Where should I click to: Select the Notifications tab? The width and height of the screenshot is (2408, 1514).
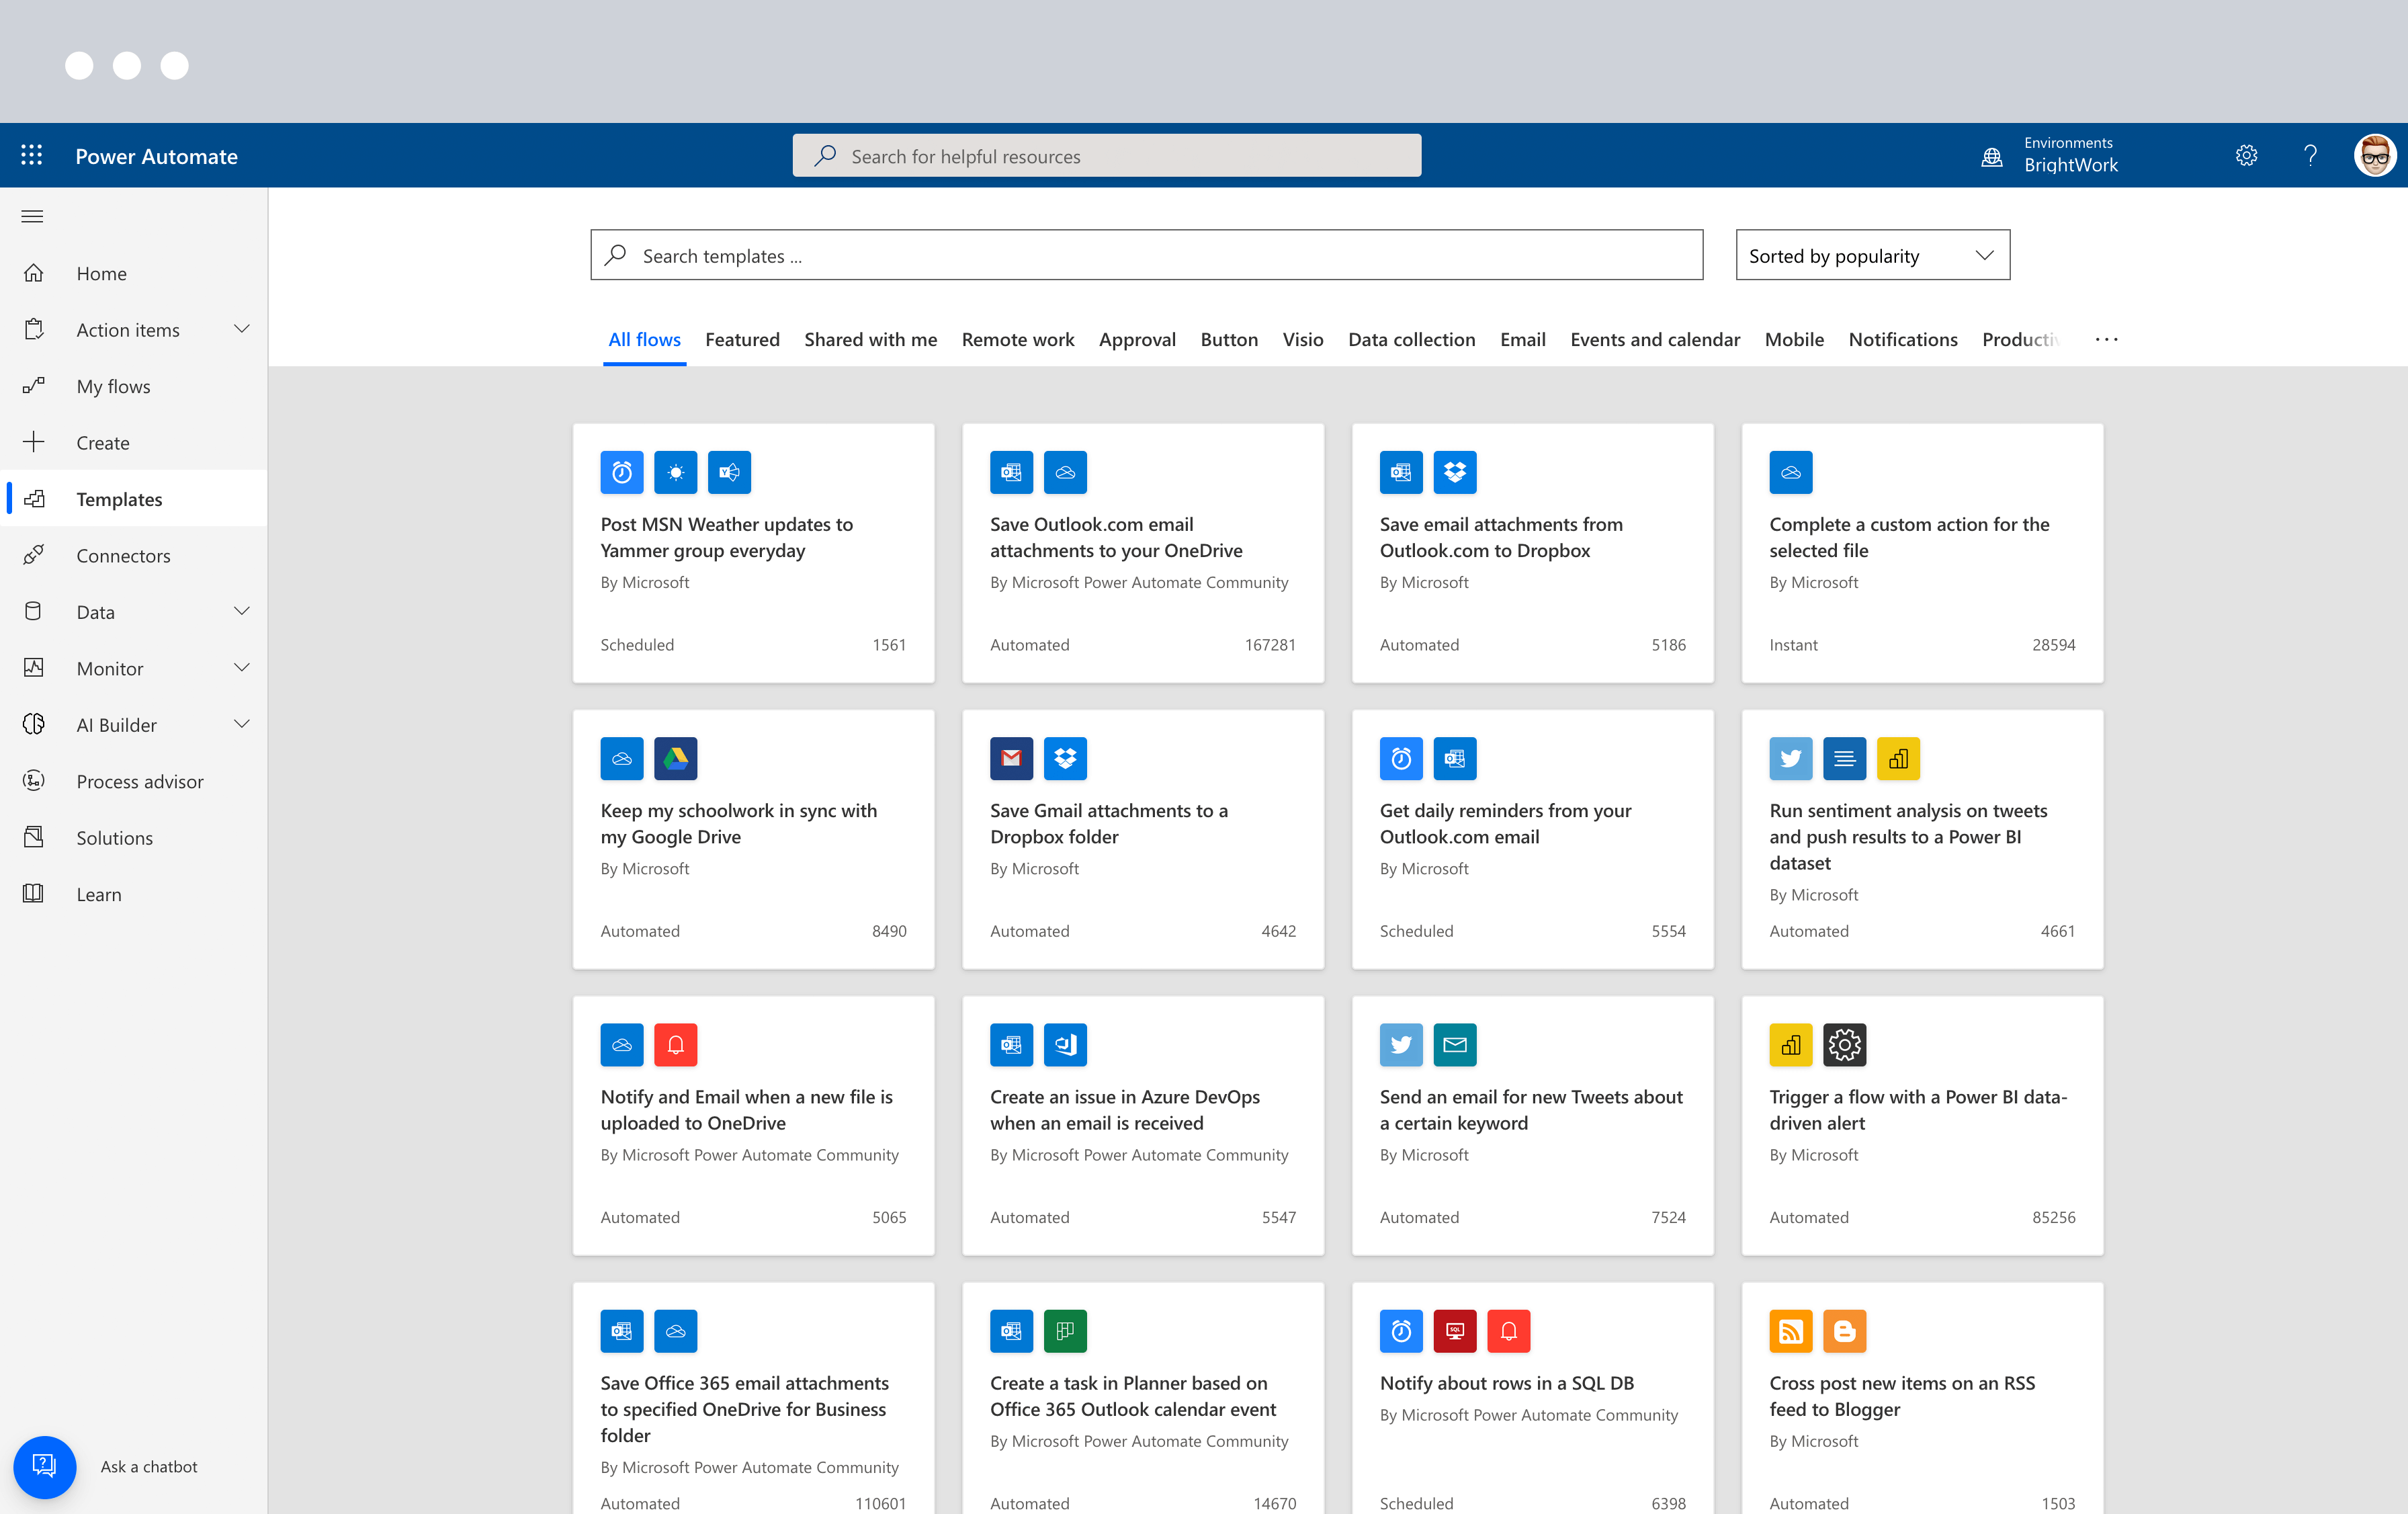(x=1902, y=339)
